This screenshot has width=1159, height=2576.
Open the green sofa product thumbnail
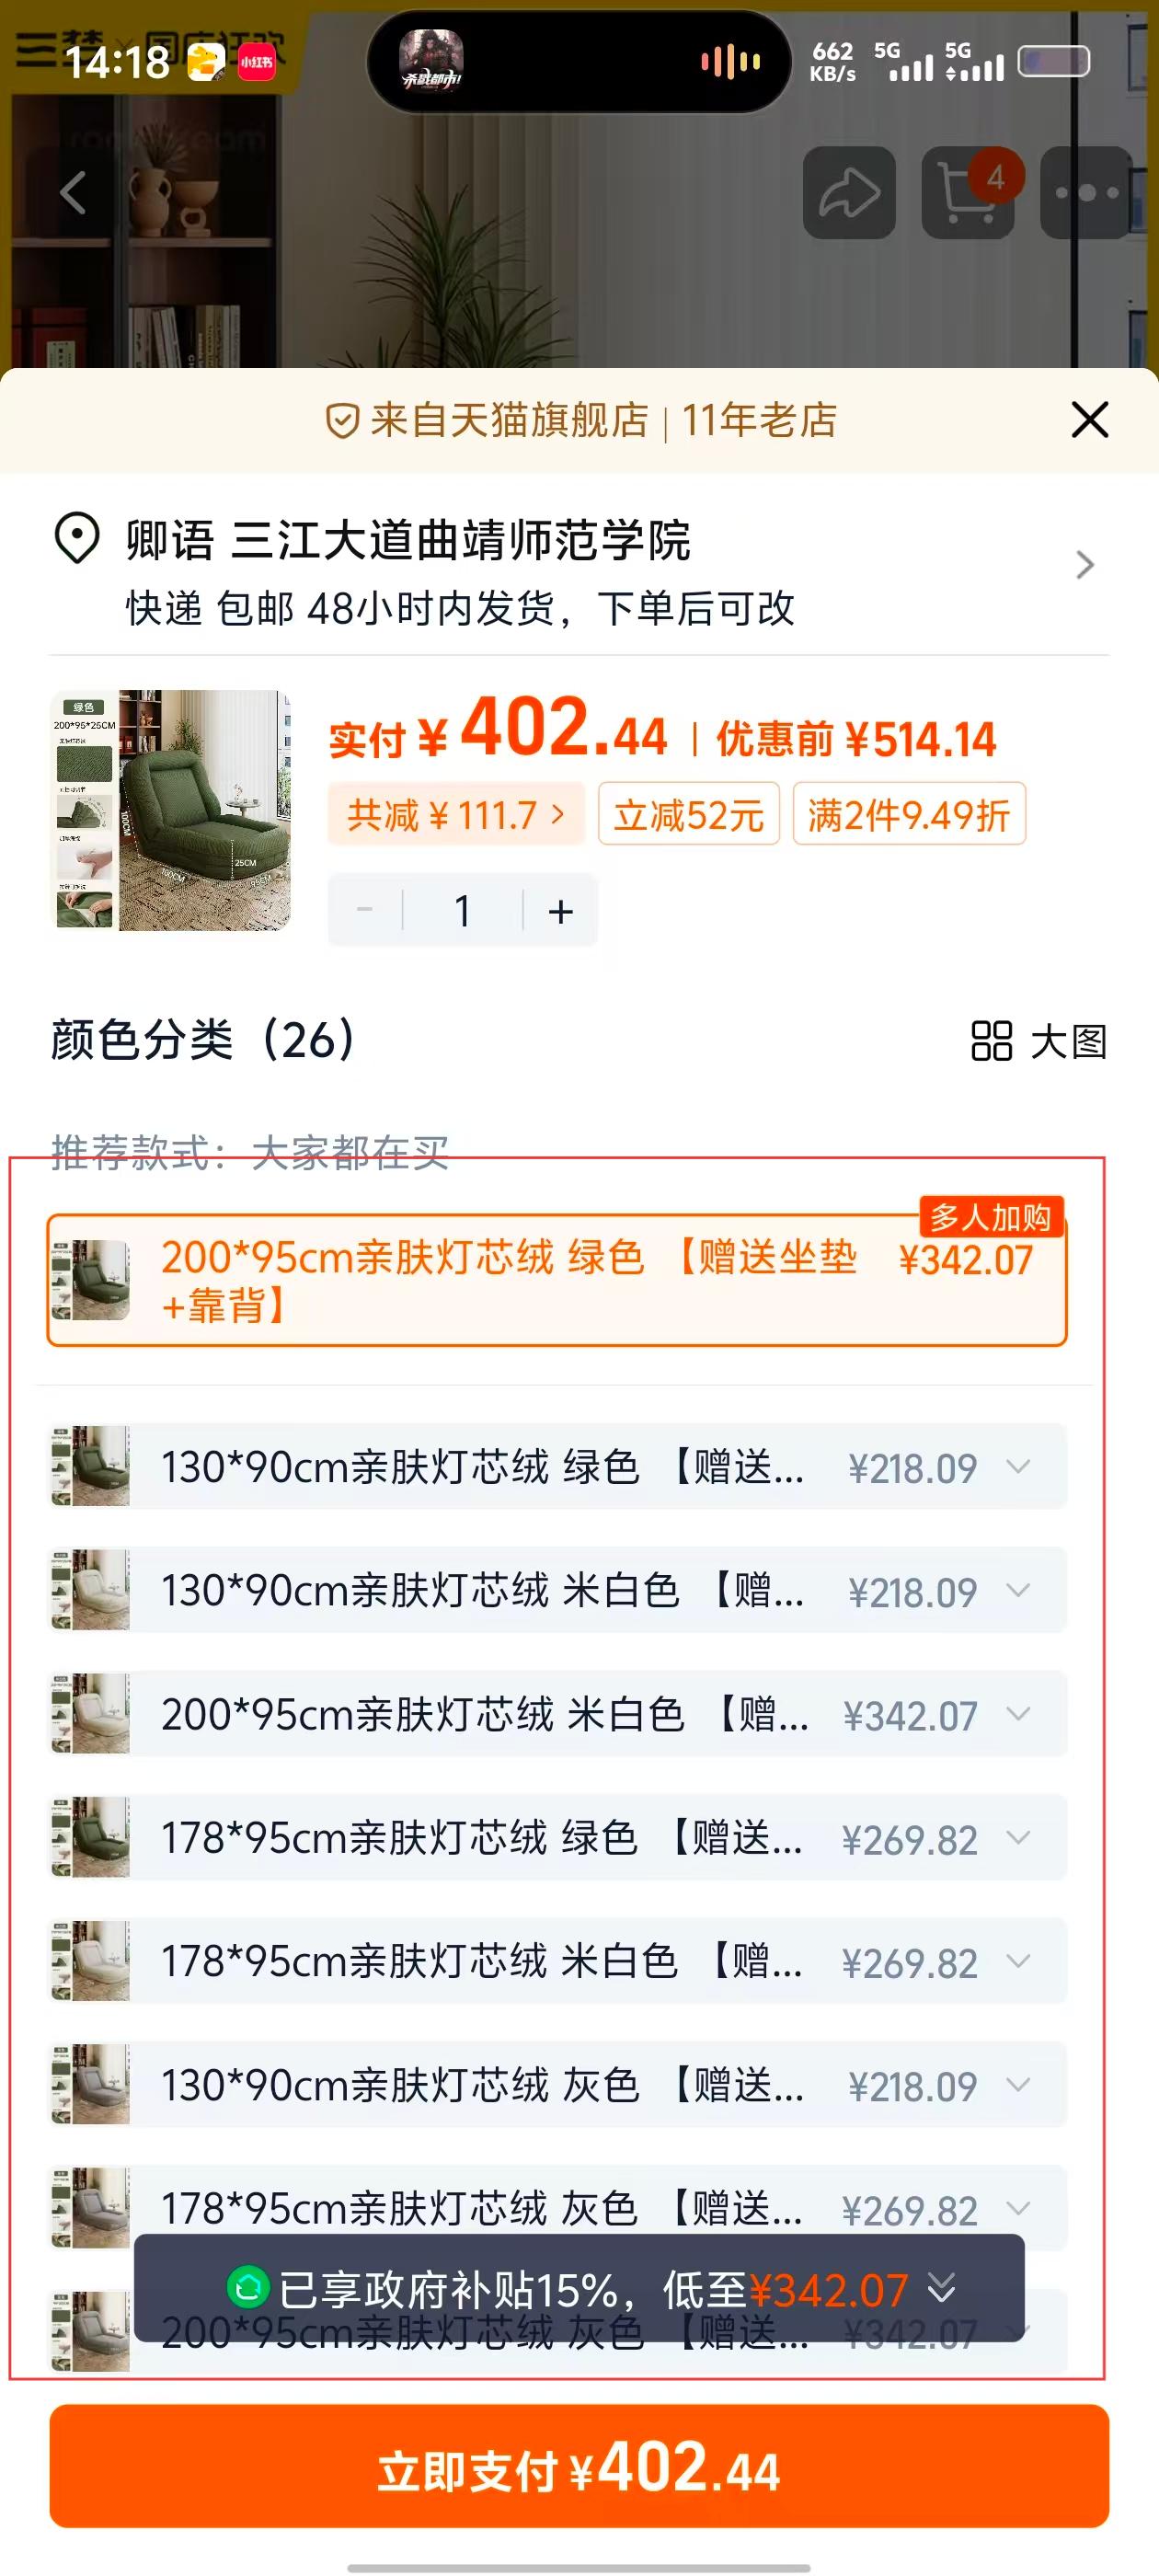pos(171,810)
